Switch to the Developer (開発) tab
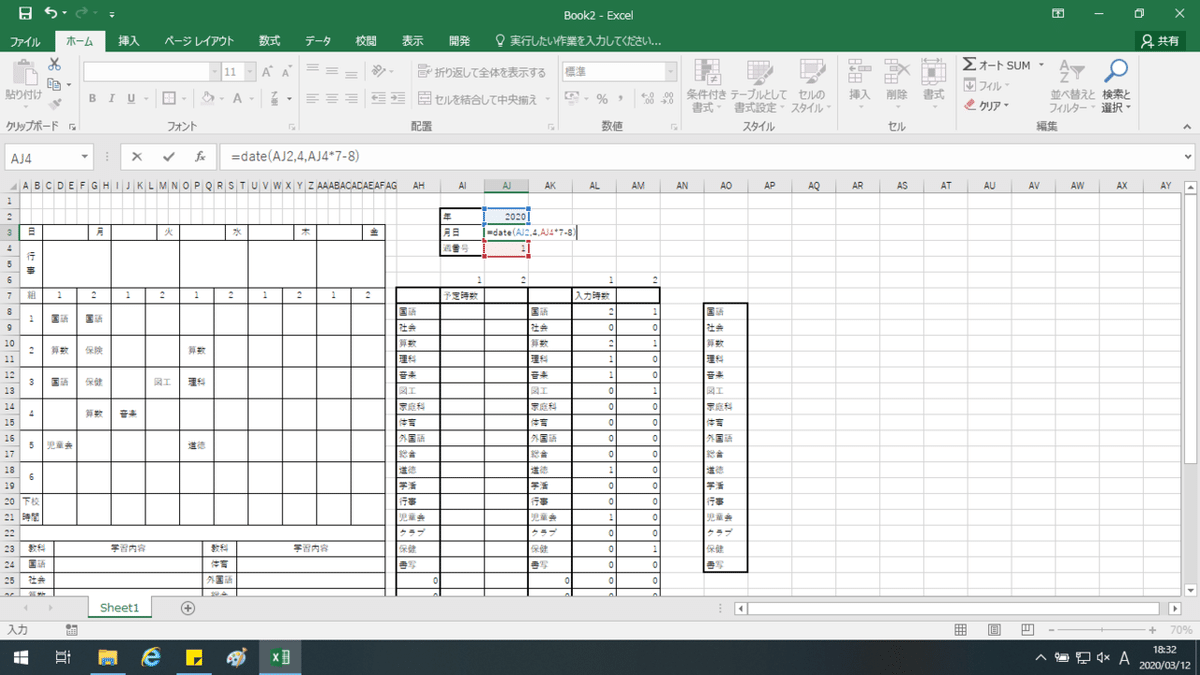Image resolution: width=1200 pixels, height=675 pixels. point(459,41)
